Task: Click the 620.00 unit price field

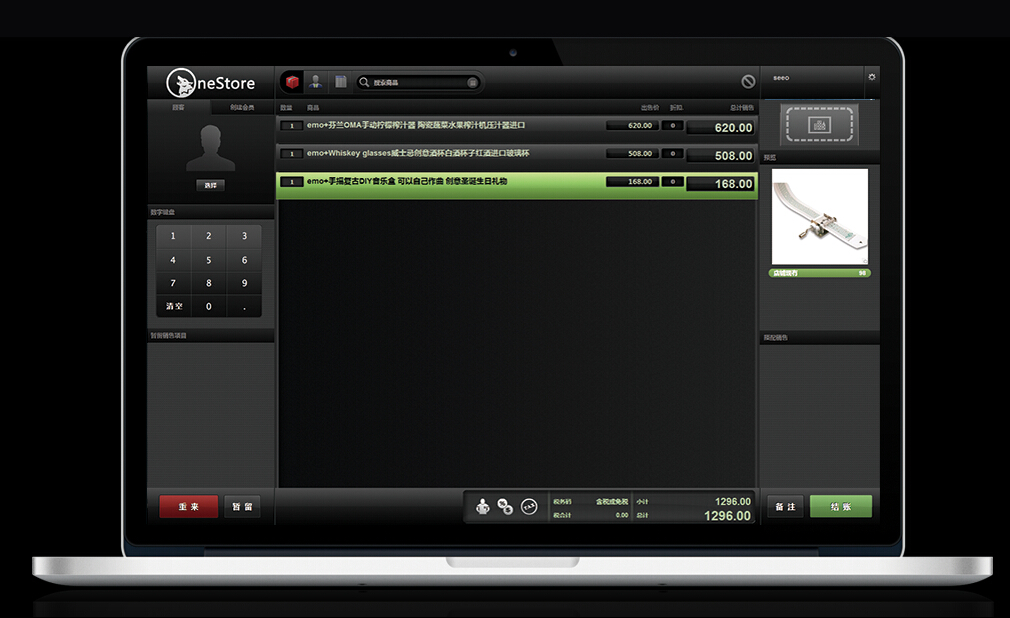Action: coord(632,126)
